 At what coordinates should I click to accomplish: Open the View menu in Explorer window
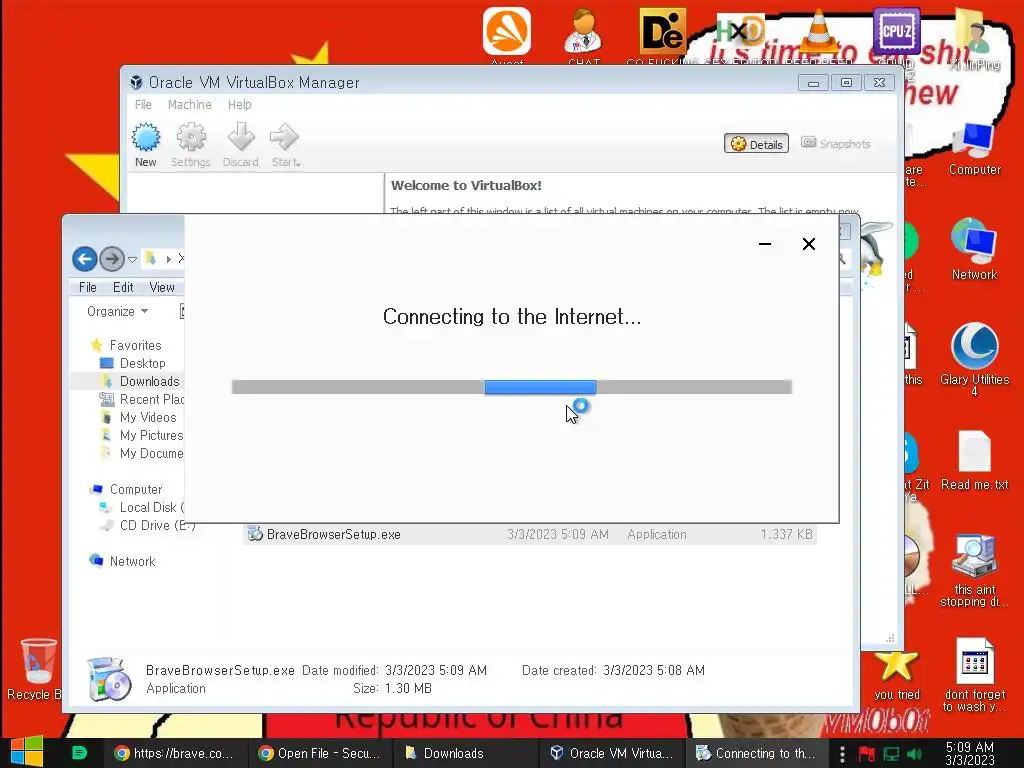[162, 287]
